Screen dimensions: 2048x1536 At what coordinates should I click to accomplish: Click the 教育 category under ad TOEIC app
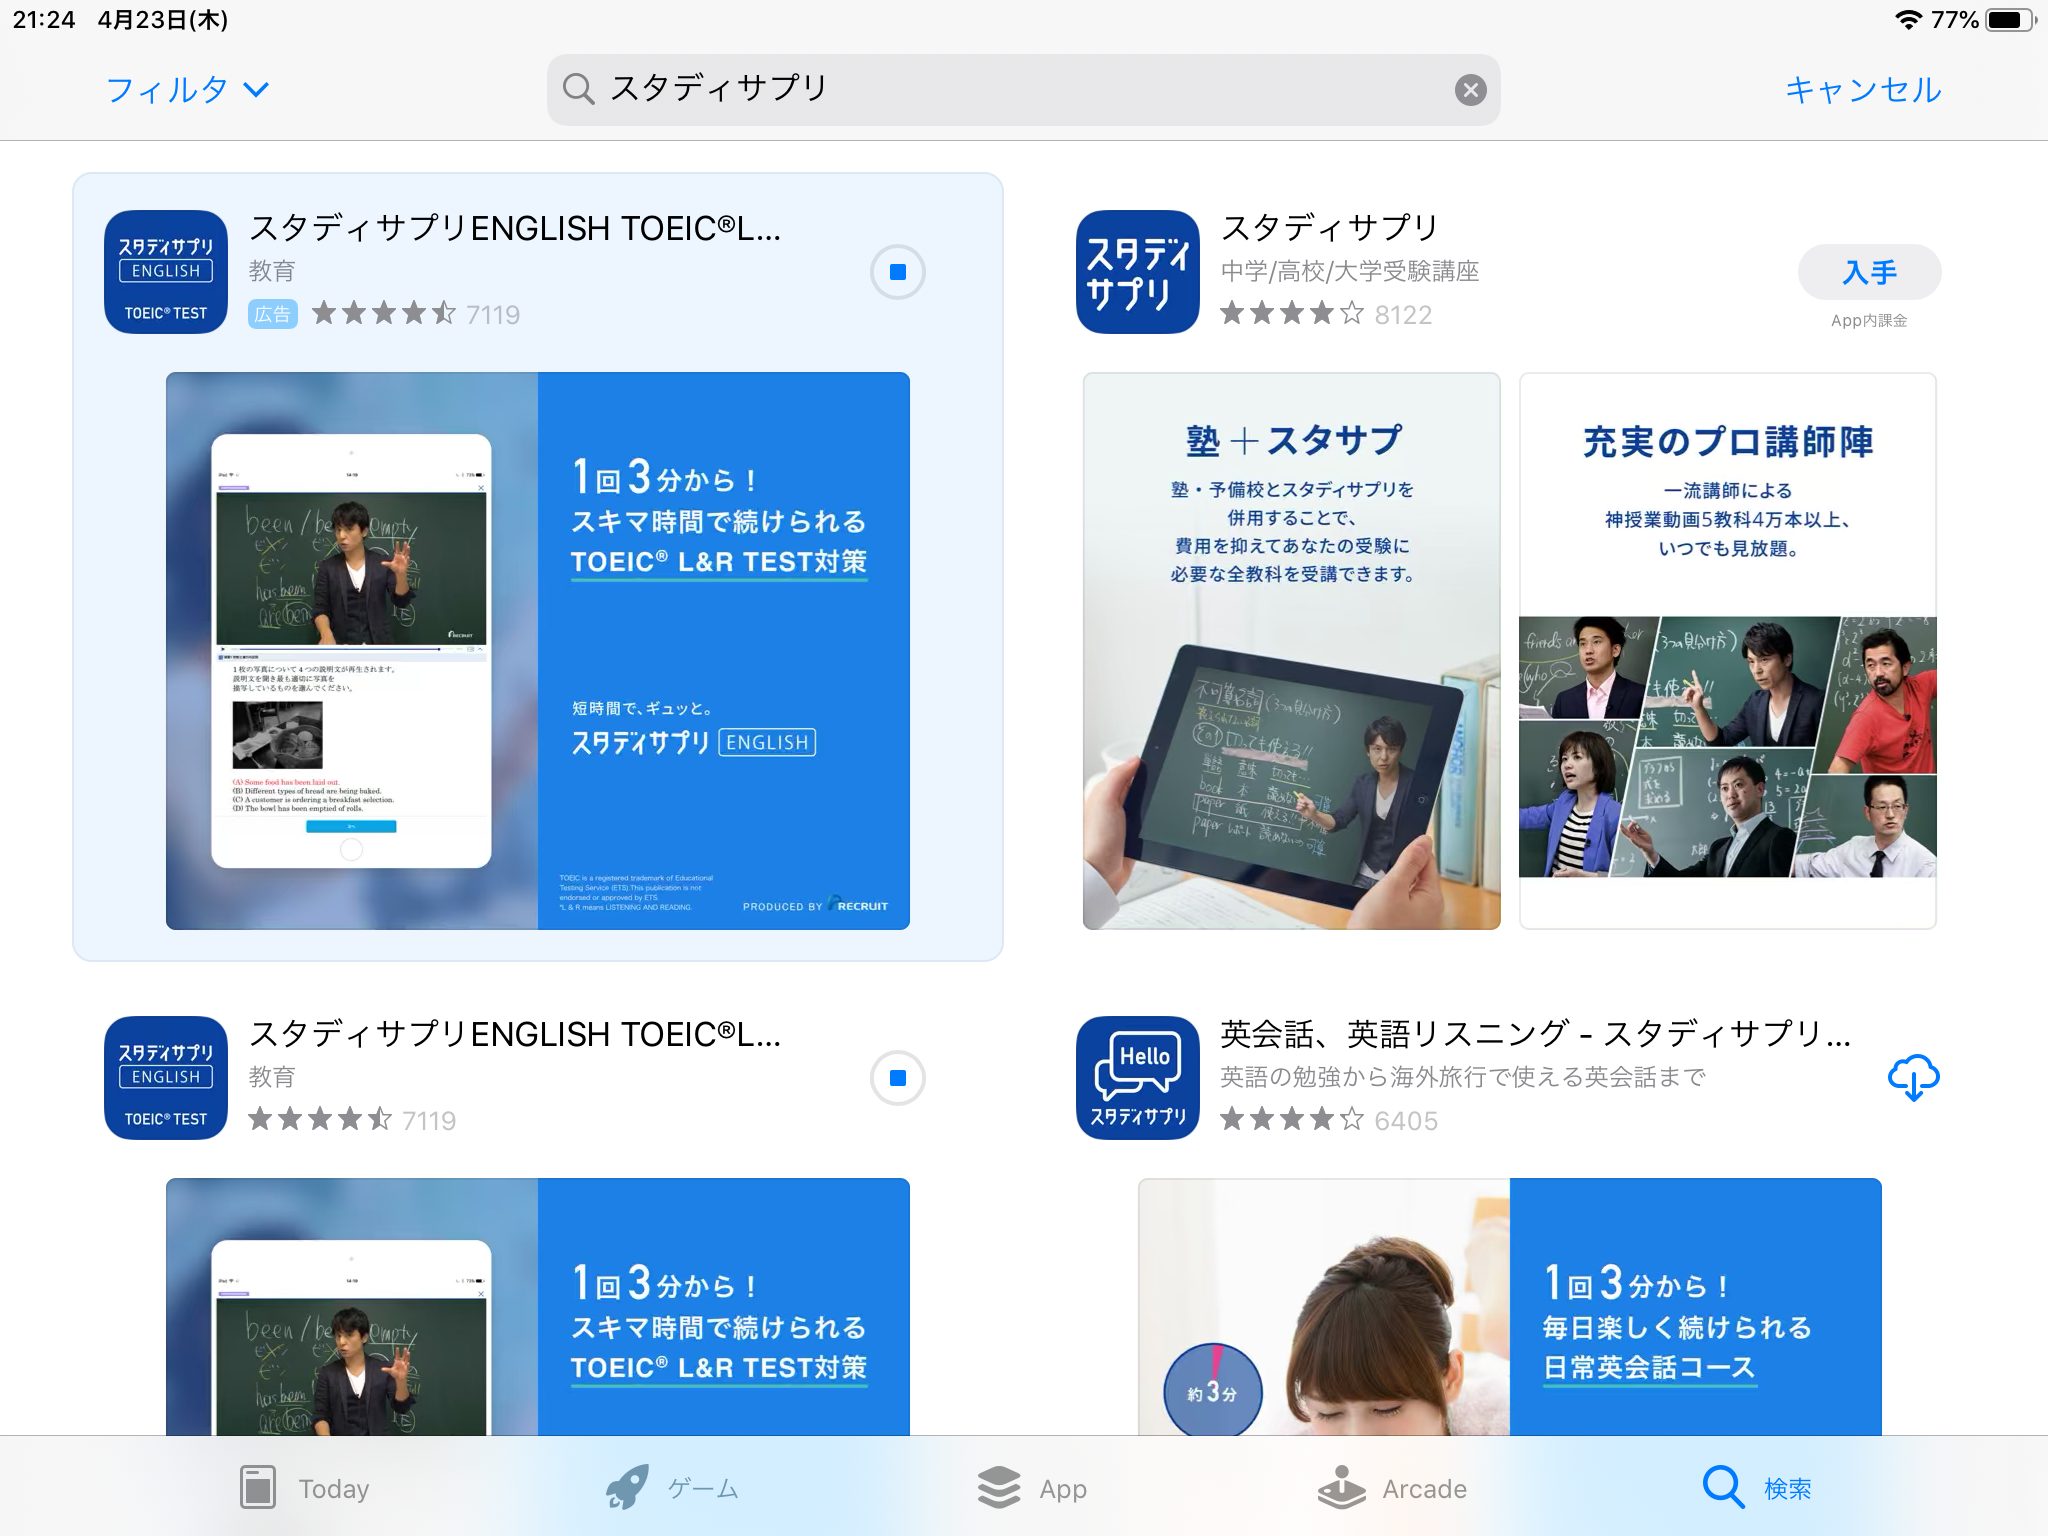(272, 271)
